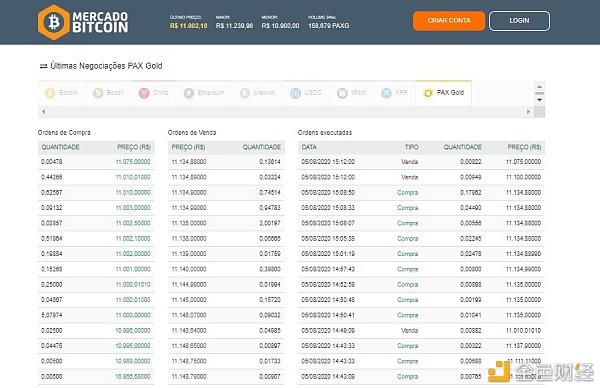600x388 pixels.
Task: Click the left arrow of horizontal scrollbar
Action: 44,111
